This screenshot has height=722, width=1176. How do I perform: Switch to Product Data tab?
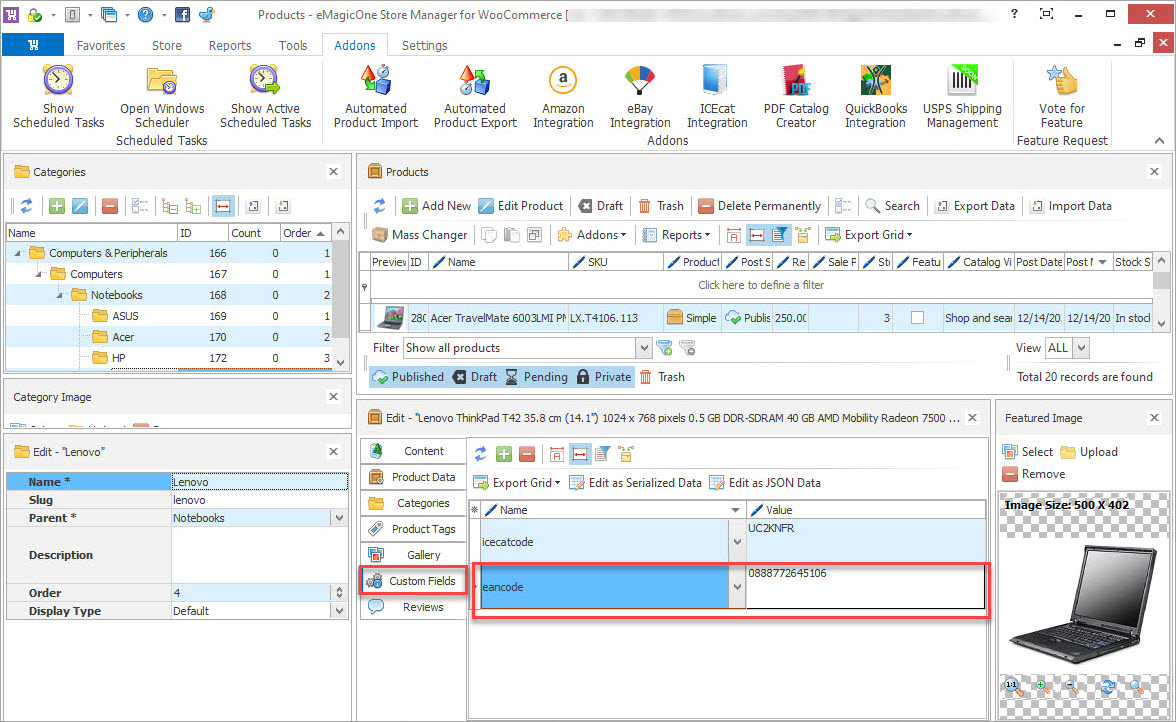(413, 477)
